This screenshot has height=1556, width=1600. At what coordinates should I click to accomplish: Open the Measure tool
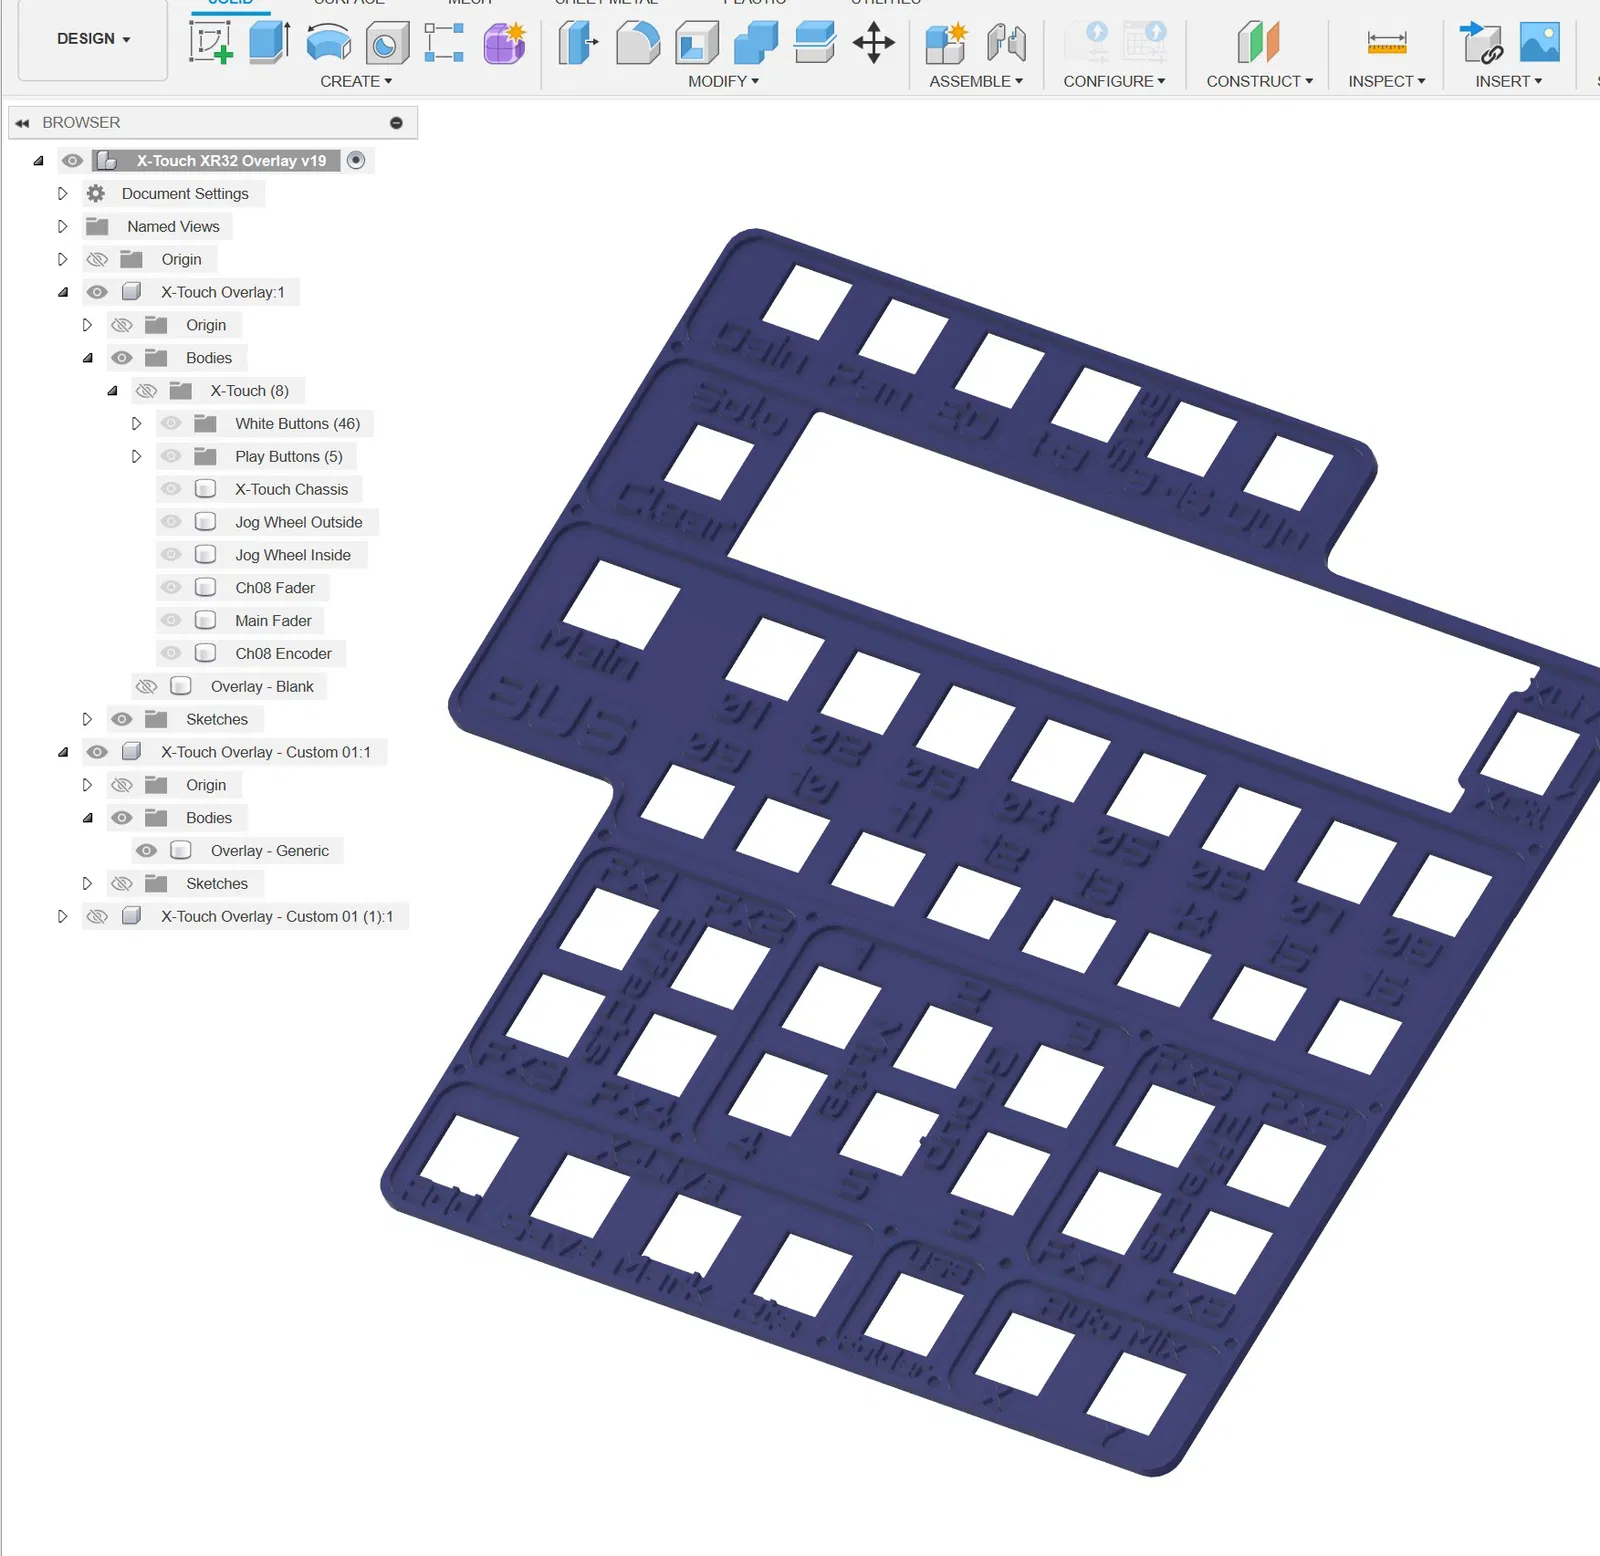point(1387,43)
